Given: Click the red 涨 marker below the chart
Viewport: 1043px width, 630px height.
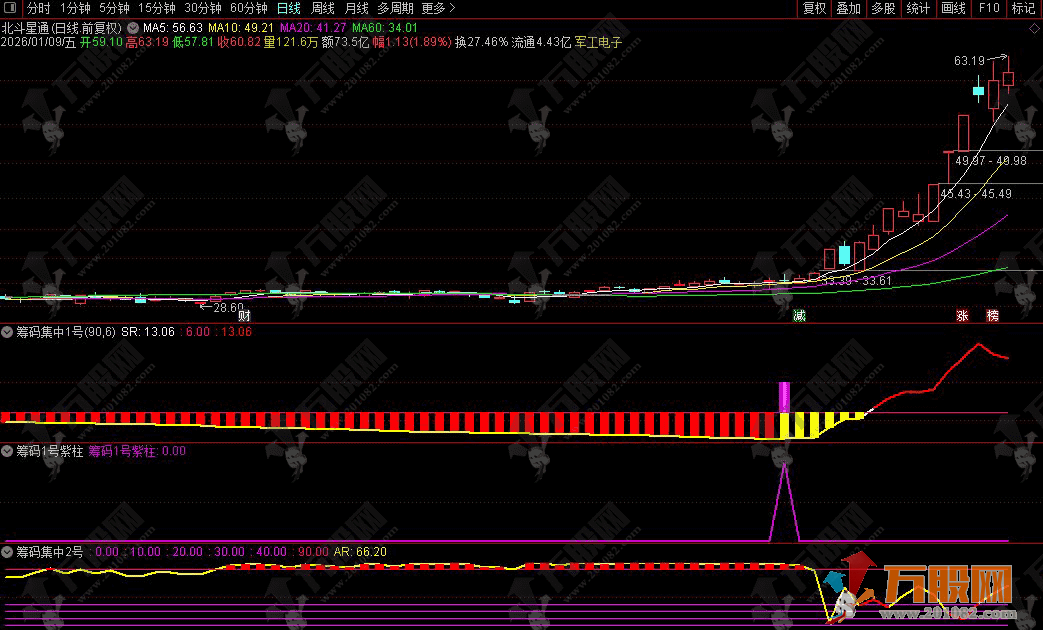Looking at the screenshot, I should (962, 316).
